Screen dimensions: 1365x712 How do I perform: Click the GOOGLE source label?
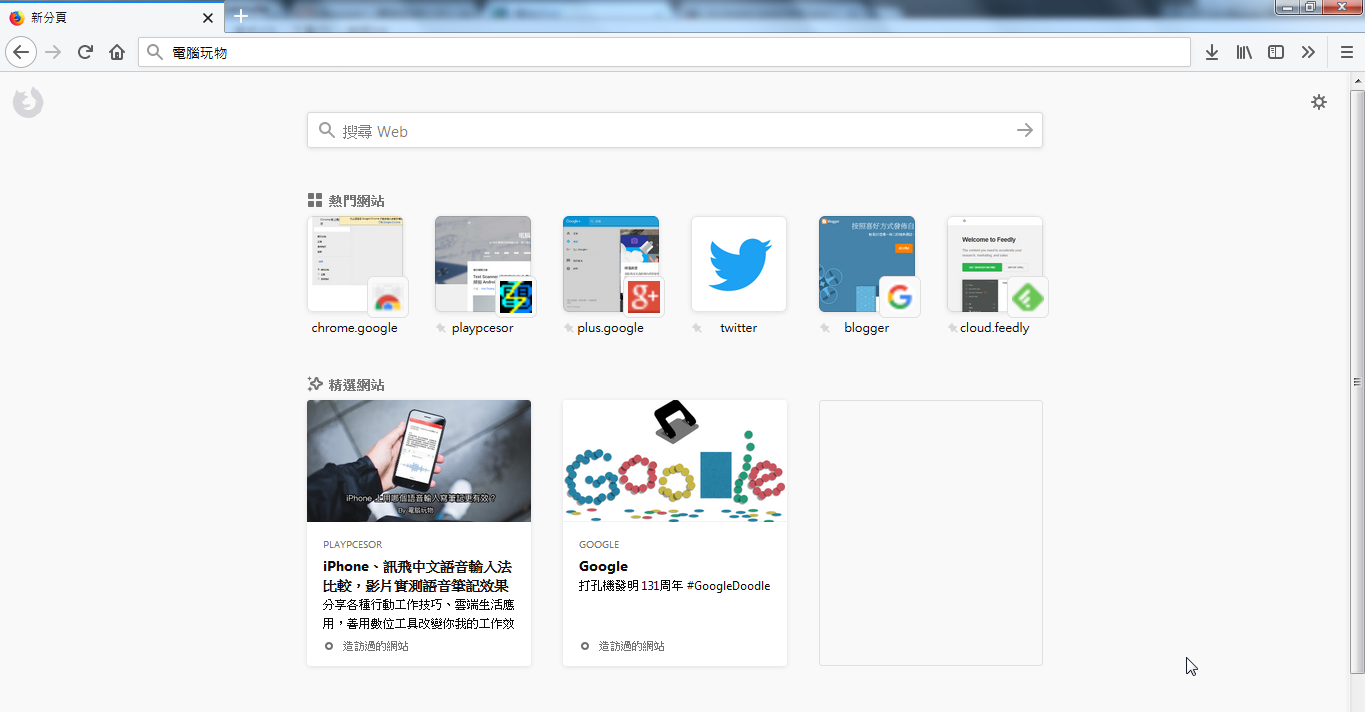coord(599,545)
